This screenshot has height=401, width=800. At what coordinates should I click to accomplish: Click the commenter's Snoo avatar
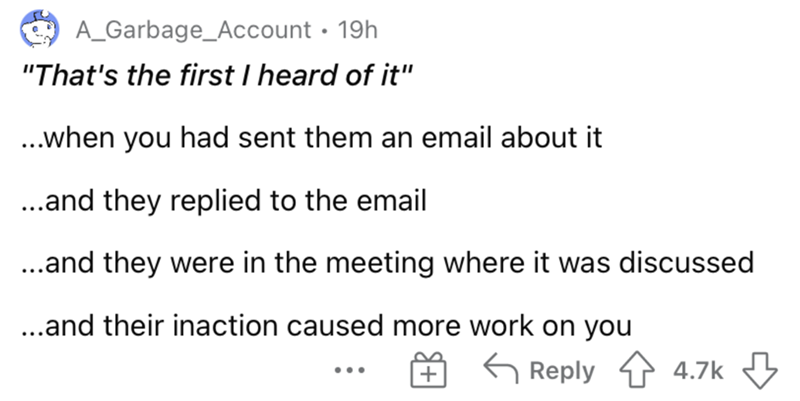(x=36, y=33)
